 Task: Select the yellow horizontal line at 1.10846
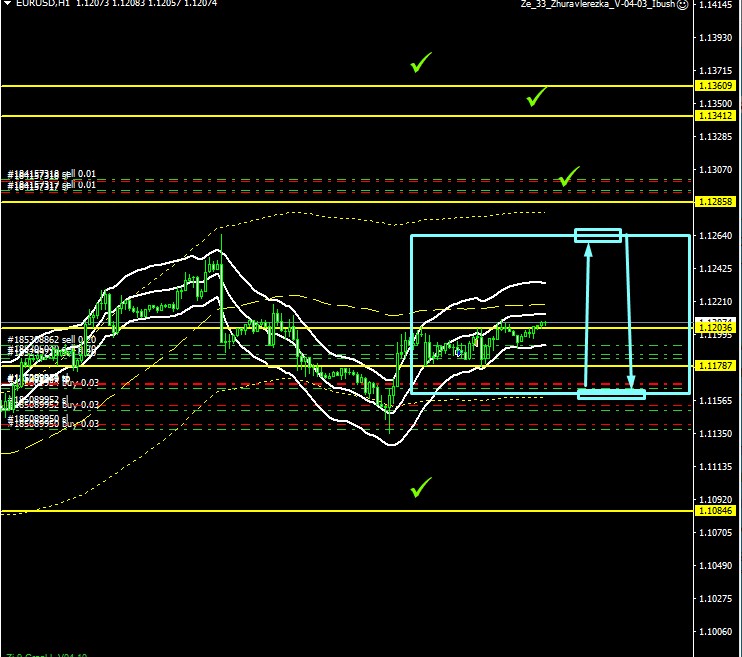[347, 511]
